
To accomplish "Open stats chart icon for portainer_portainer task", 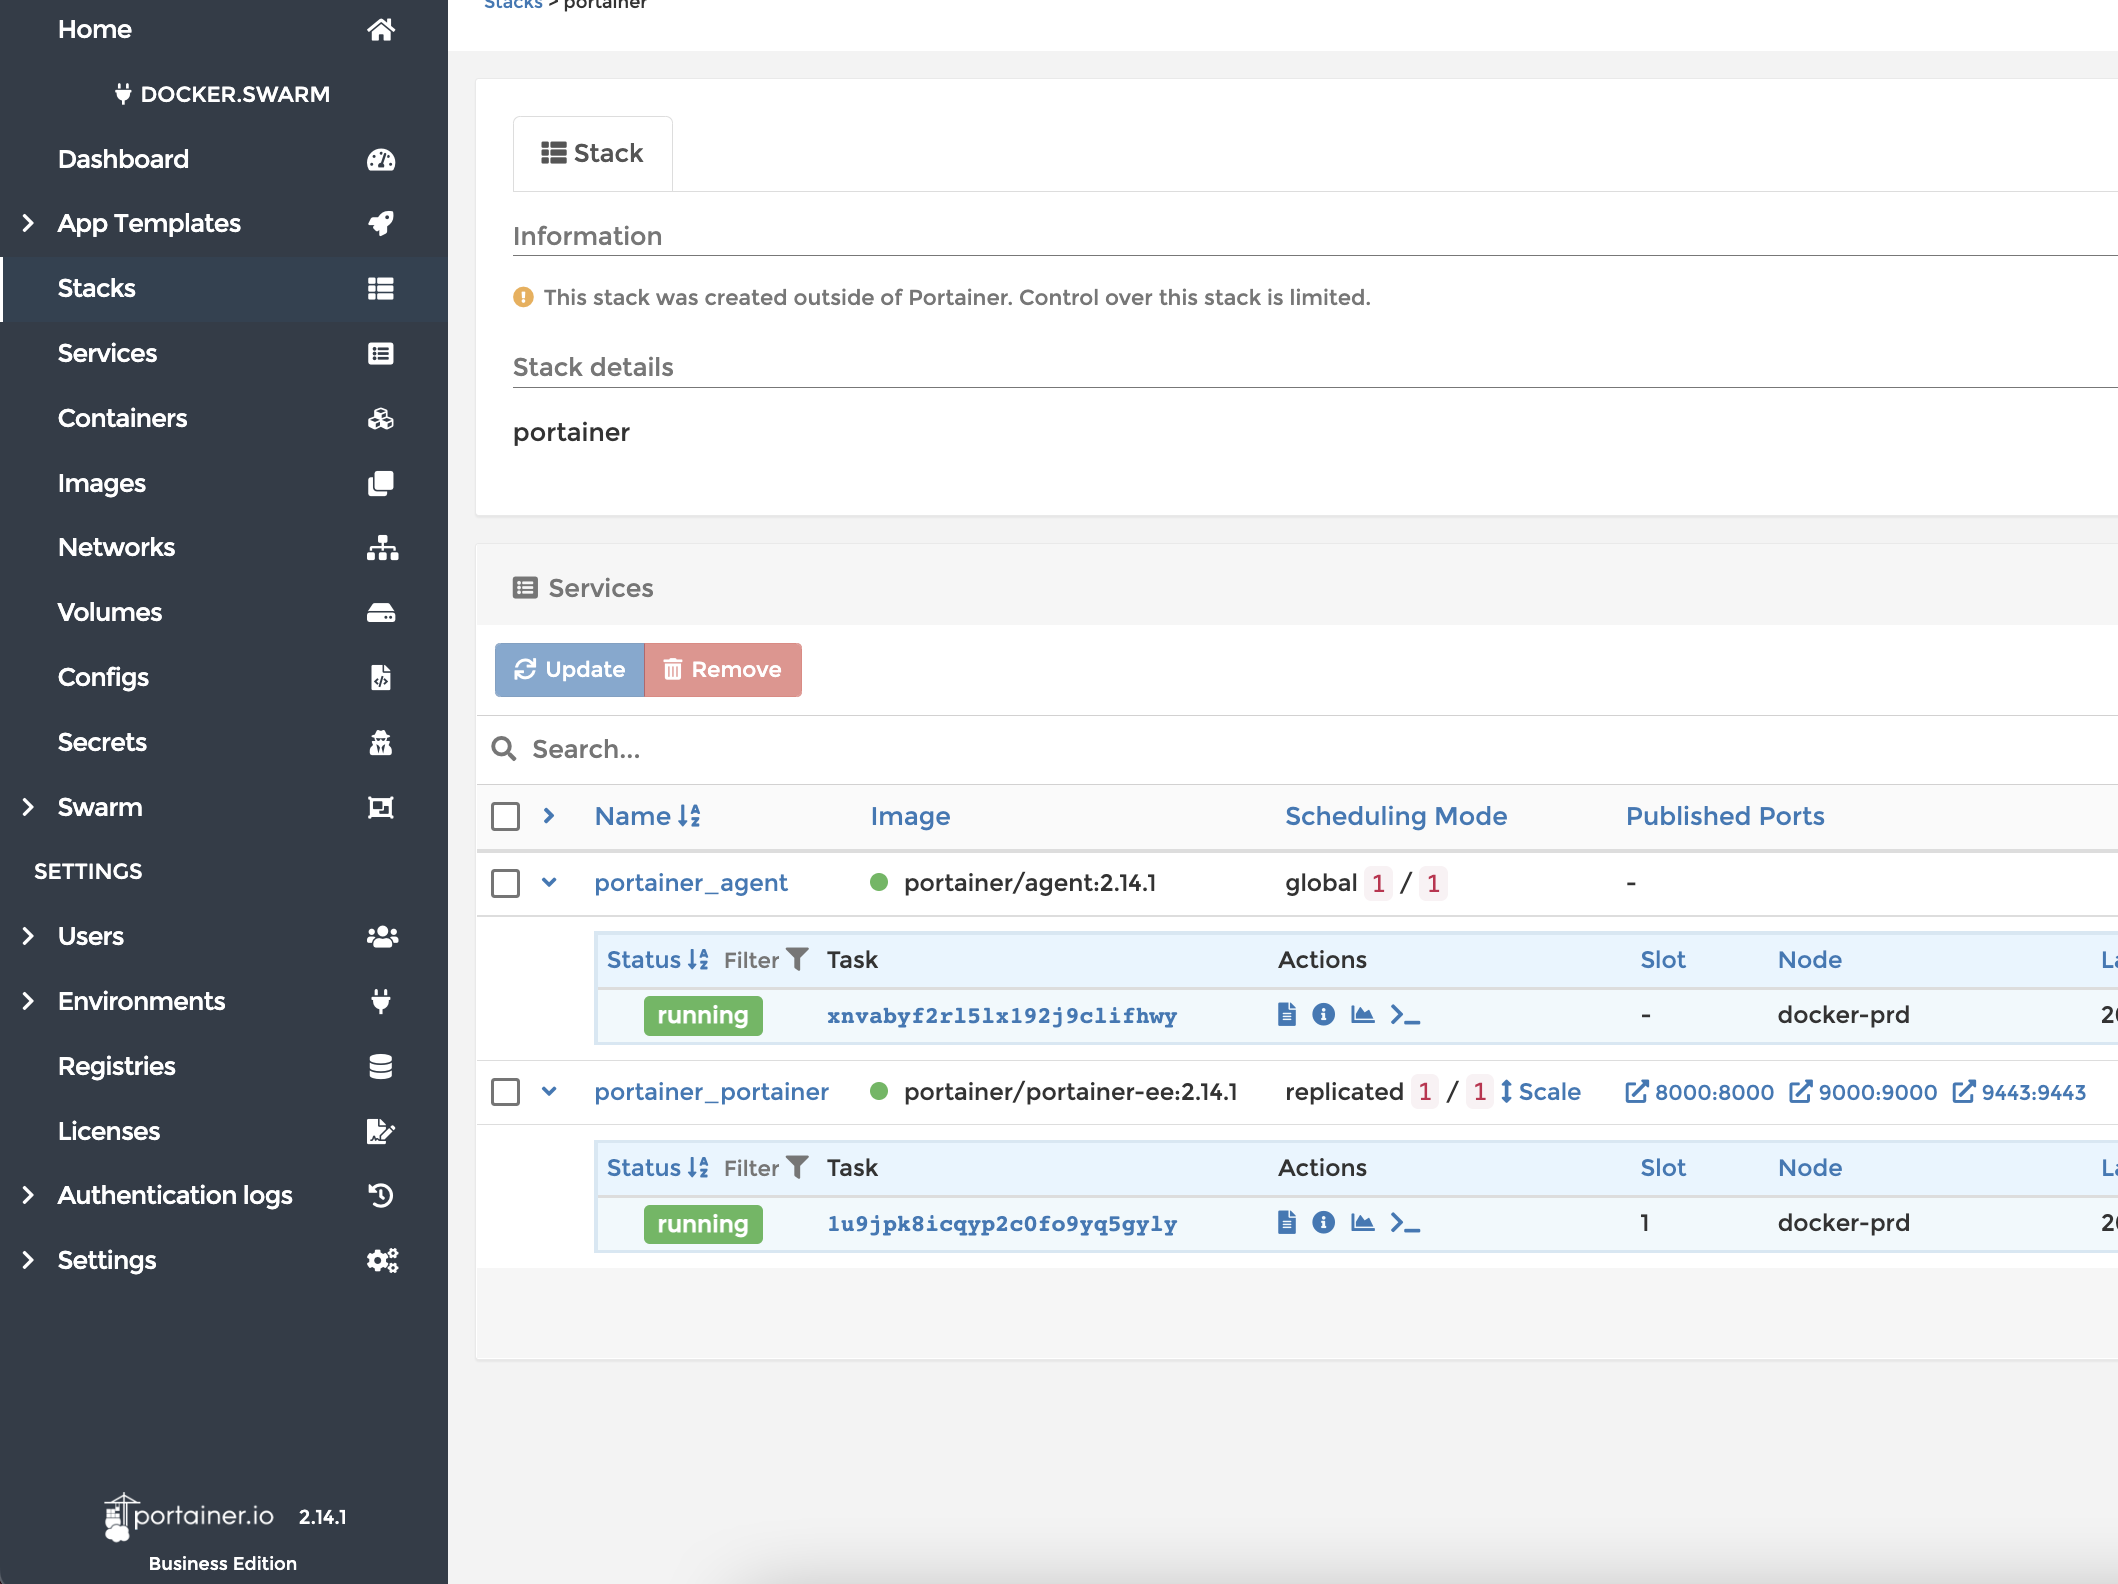I will [1362, 1223].
